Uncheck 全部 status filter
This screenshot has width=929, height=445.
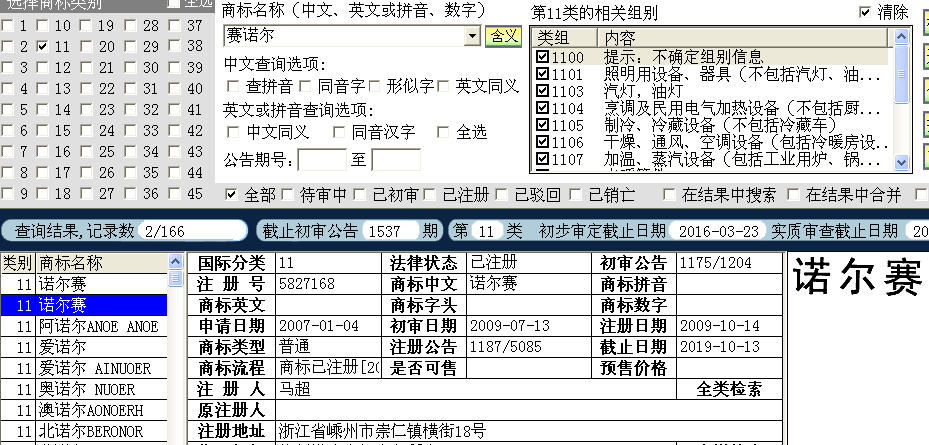[x=232, y=195]
